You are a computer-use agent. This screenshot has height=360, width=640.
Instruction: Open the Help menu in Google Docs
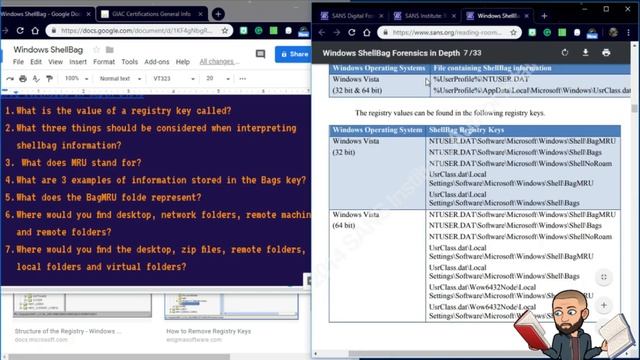(182, 62)
